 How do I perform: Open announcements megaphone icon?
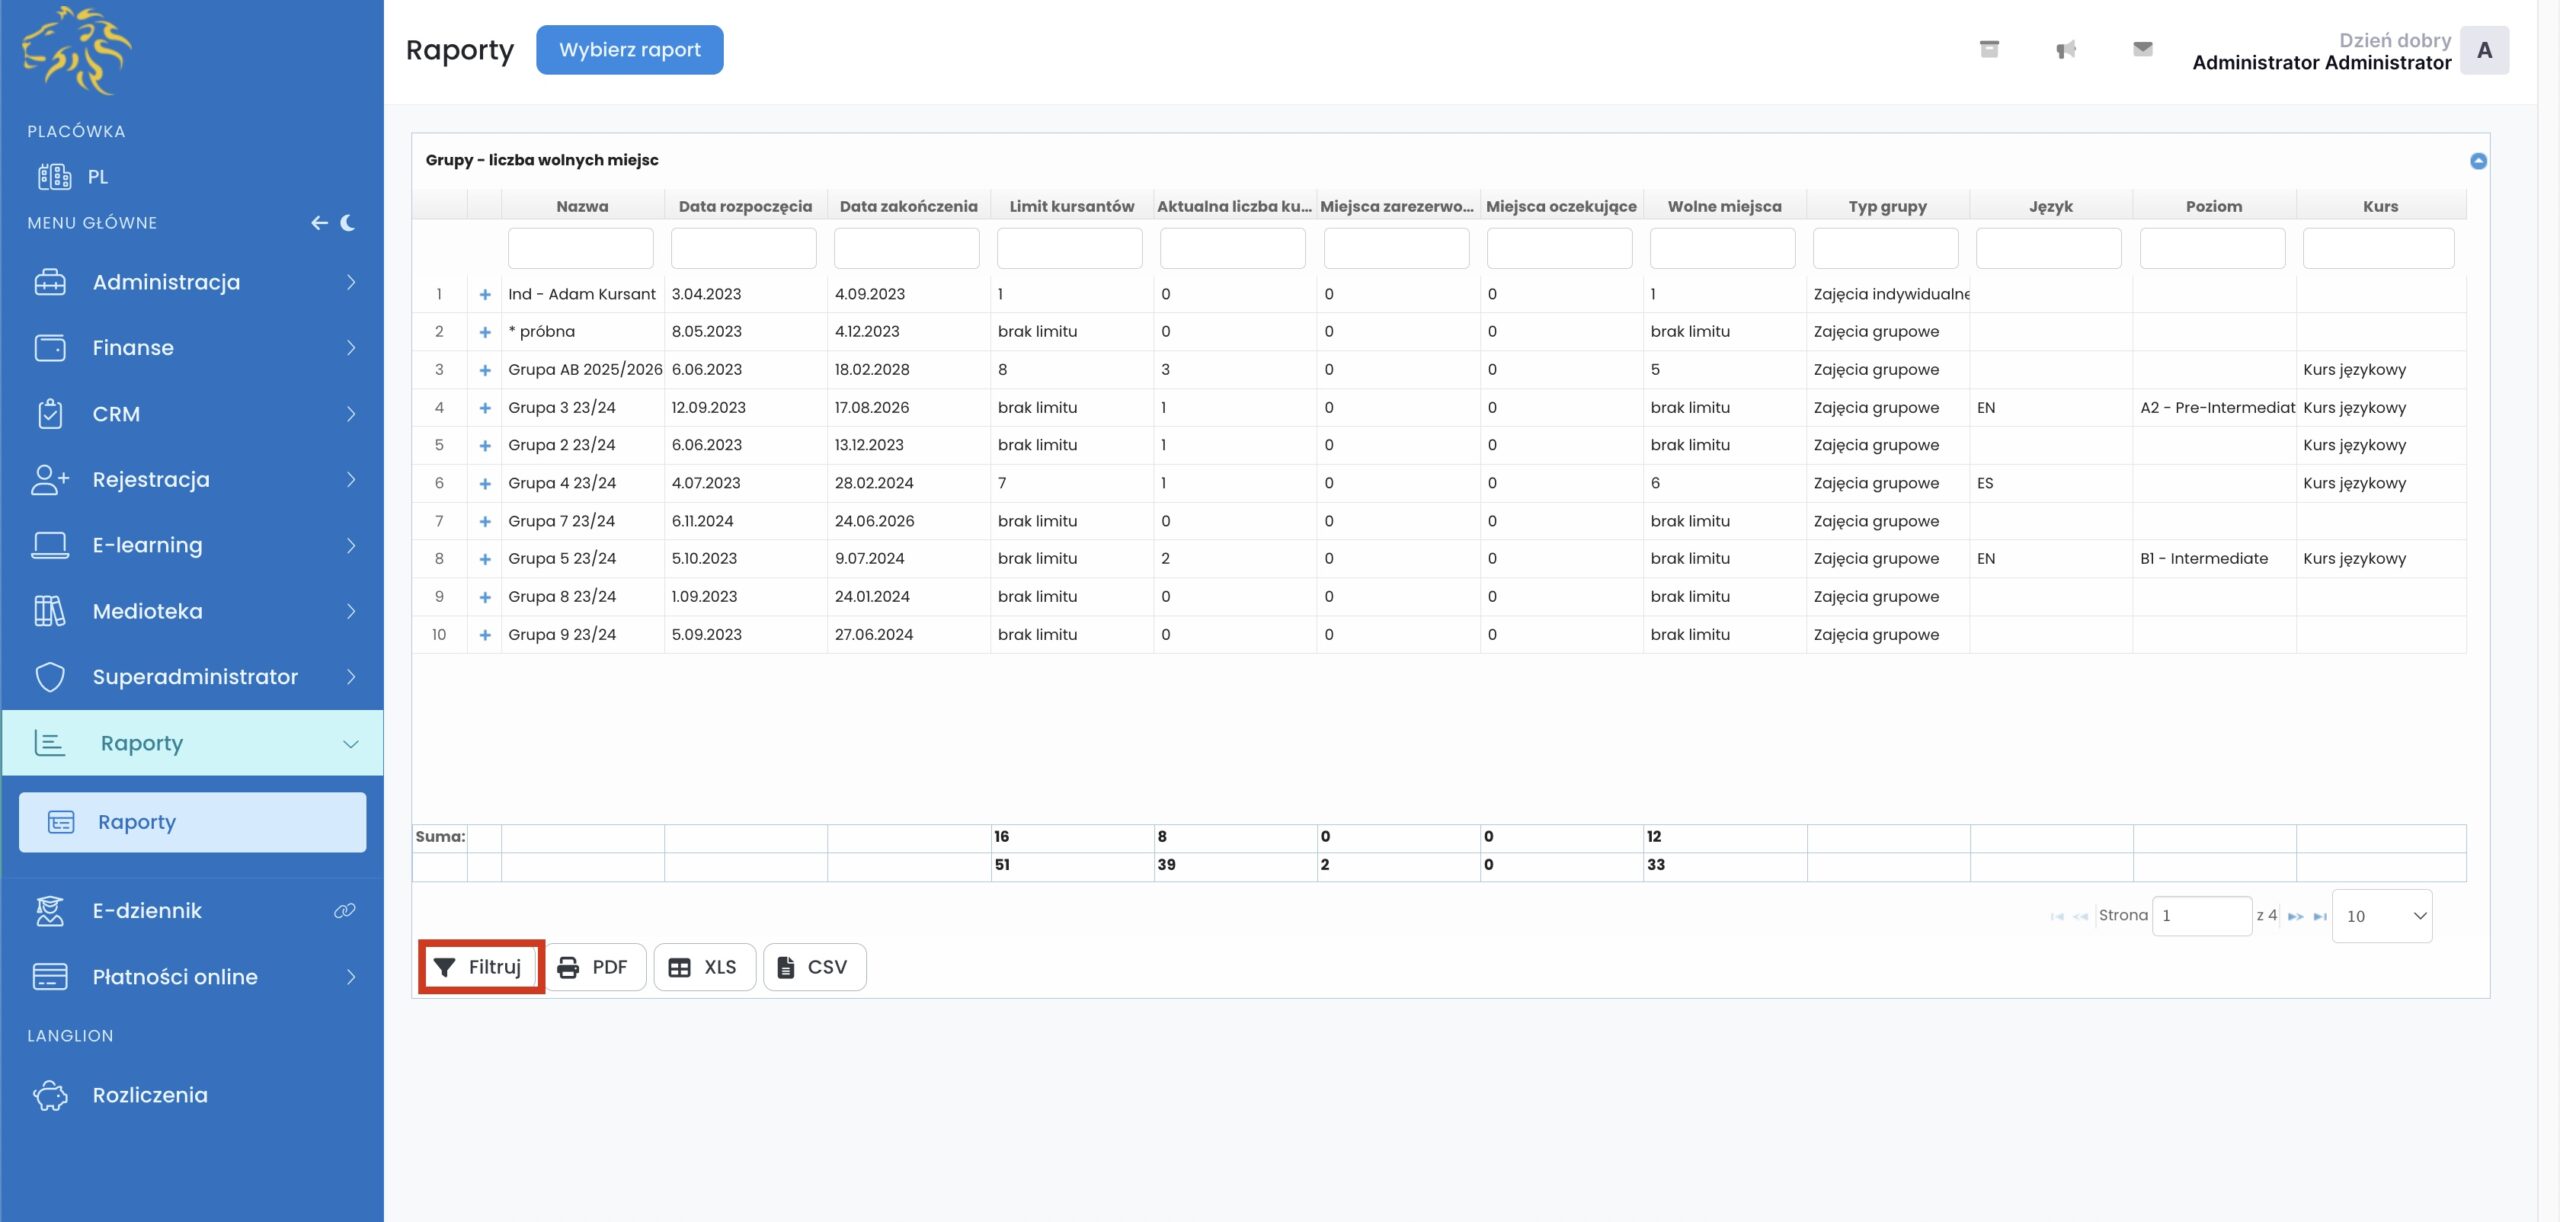point(2066,49)
